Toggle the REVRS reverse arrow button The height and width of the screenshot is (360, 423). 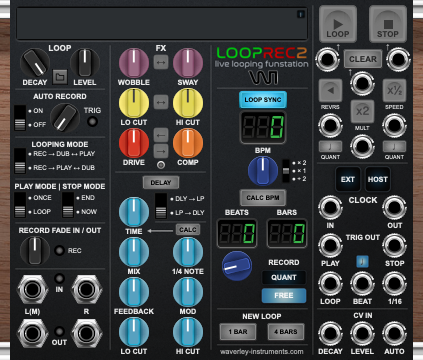click(330, 90)
